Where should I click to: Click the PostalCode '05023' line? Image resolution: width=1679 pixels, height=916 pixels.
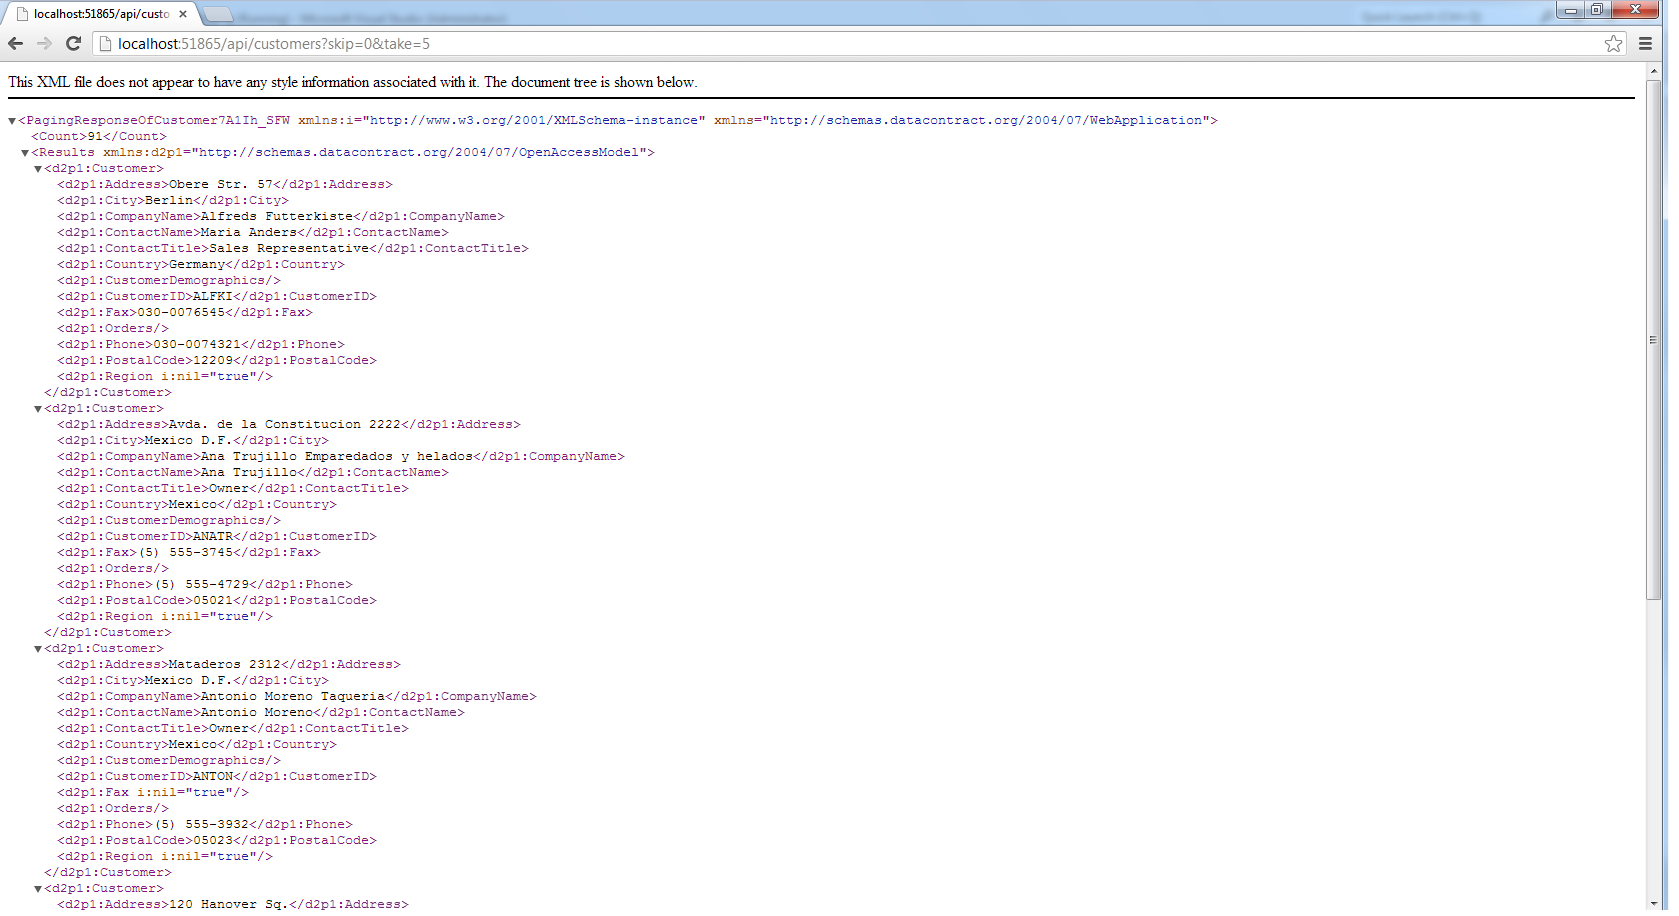pyautogui.click(x=217, y=841)
